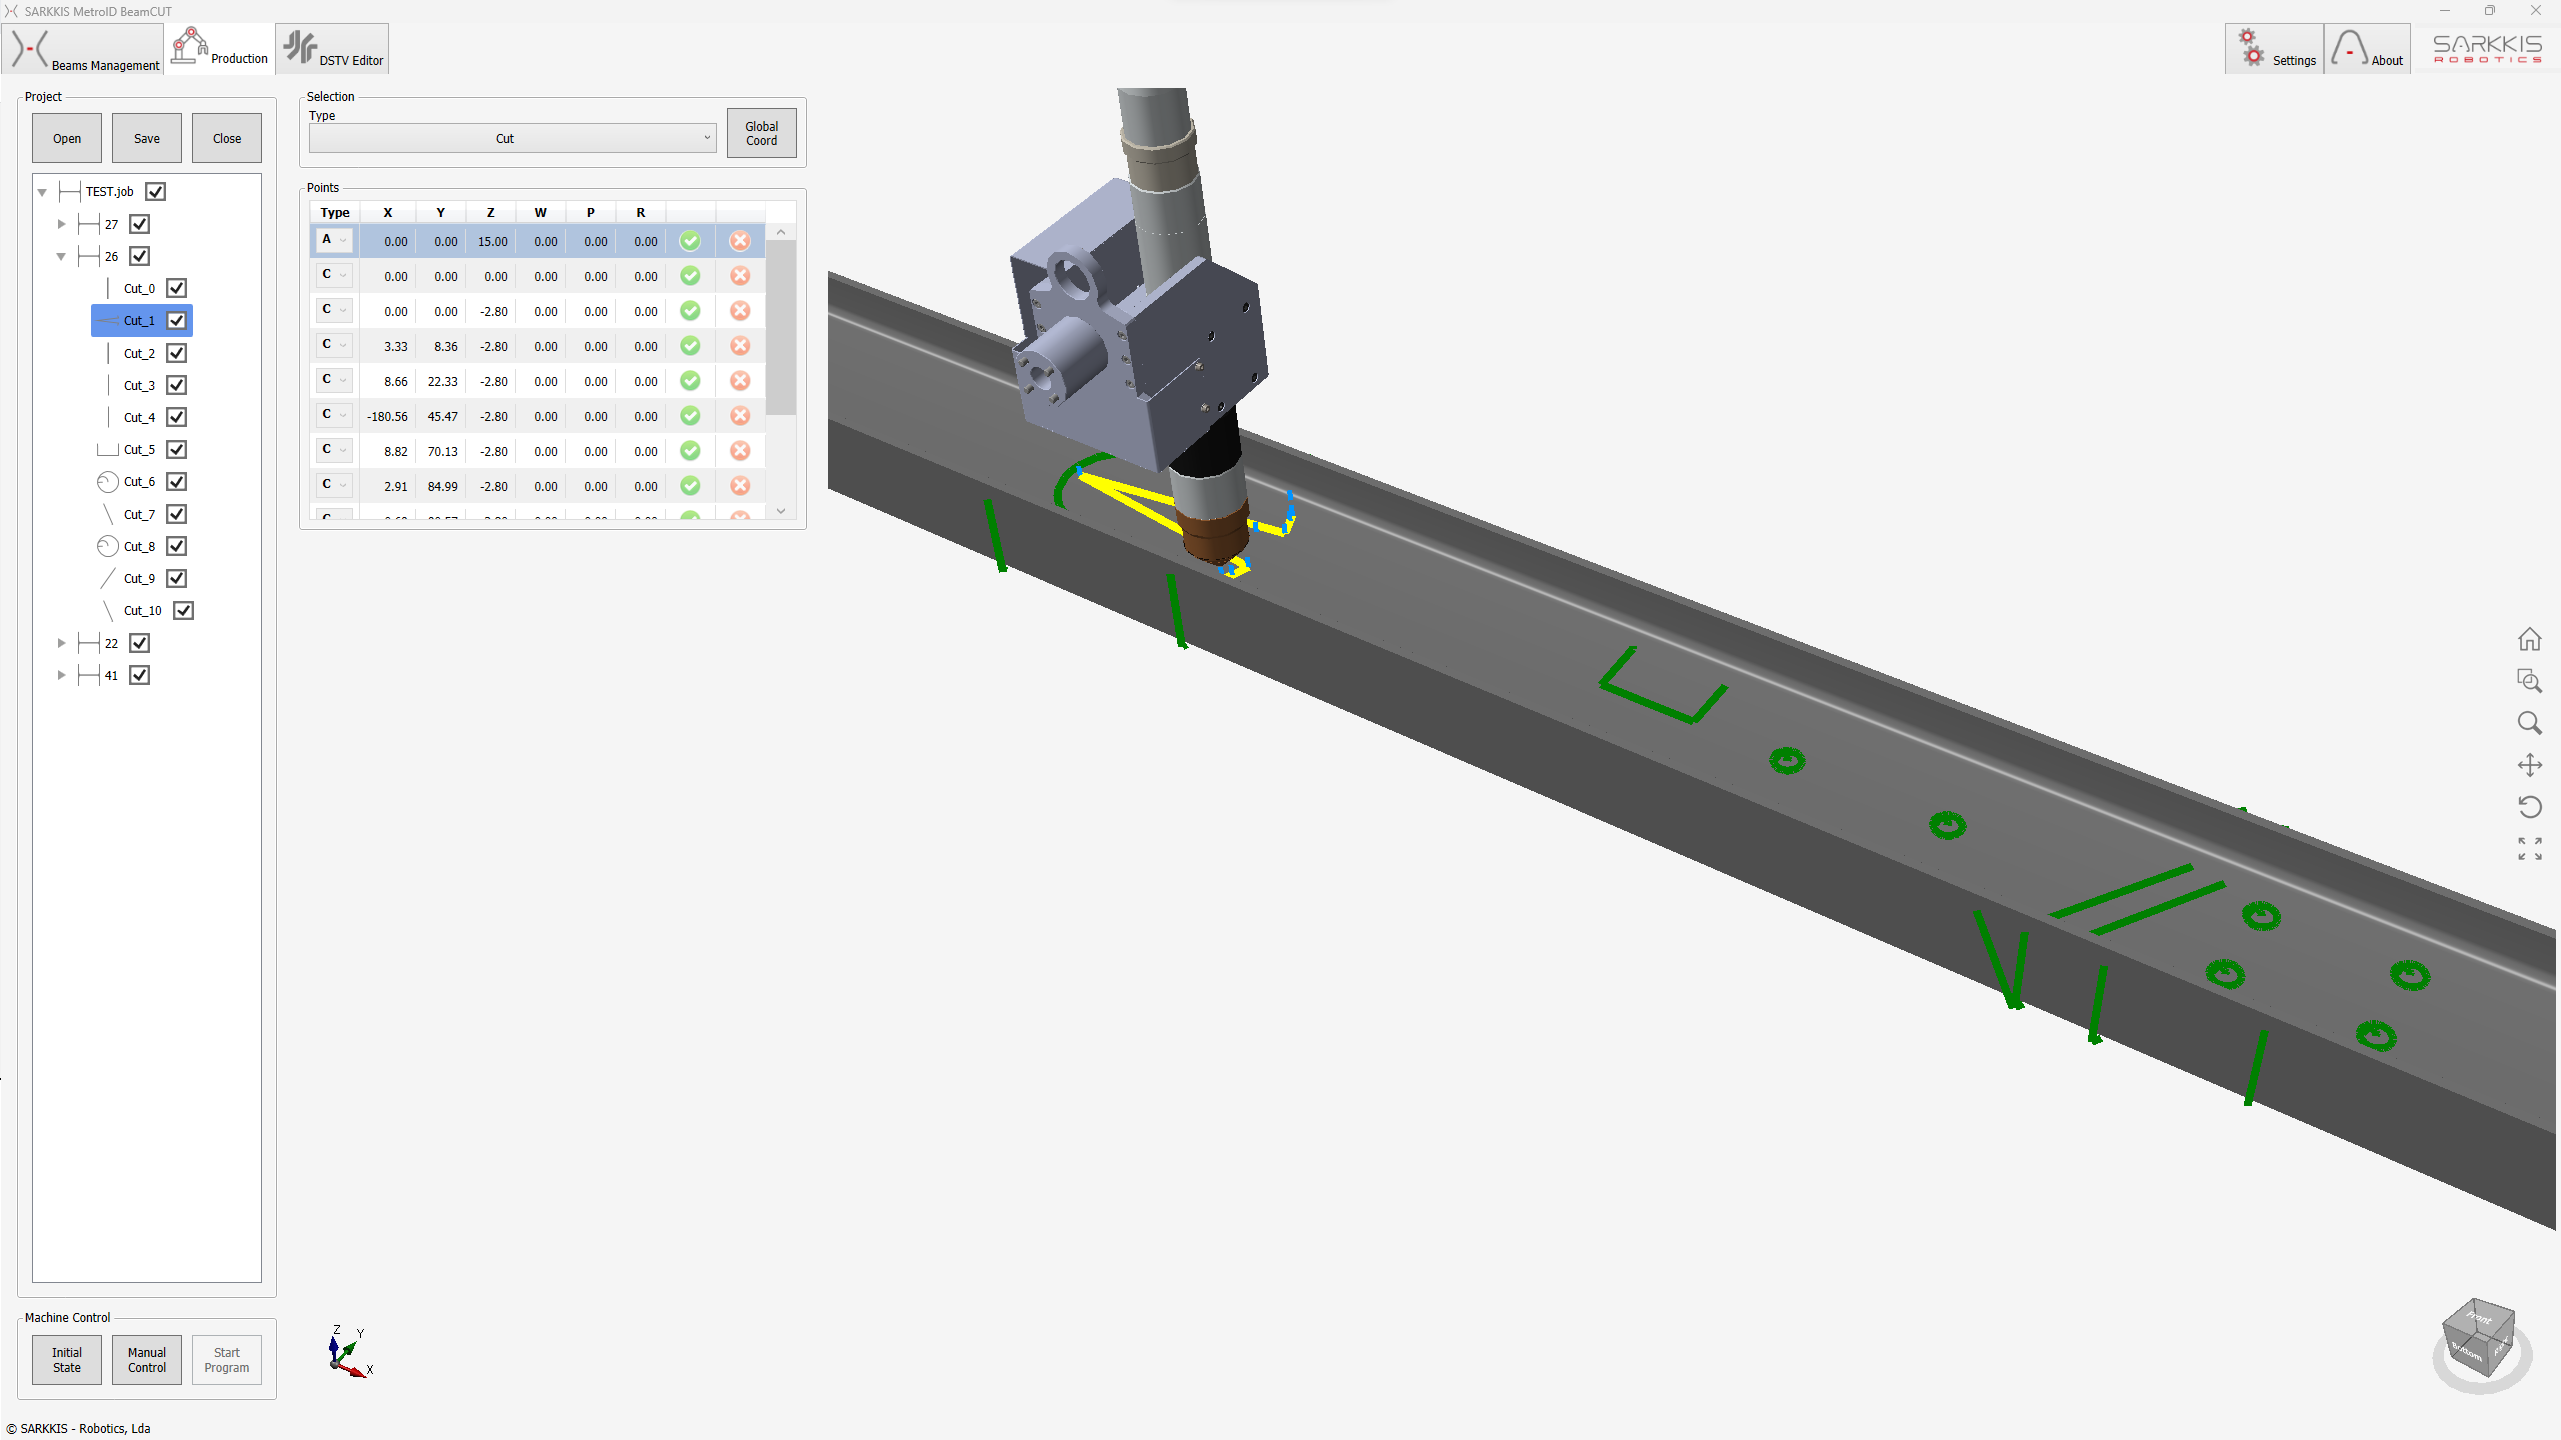The image size is (2561, 1440).
Task: Click the SARKKIS Robotics logo
Action: (2487, 48)
